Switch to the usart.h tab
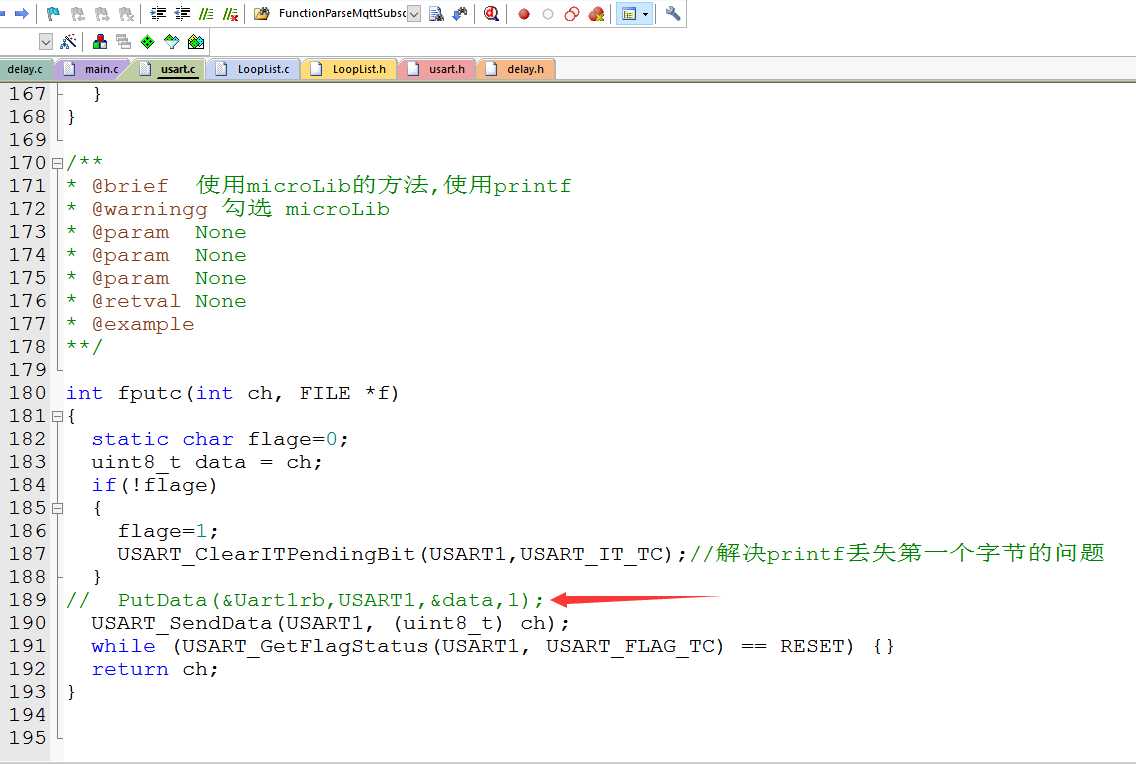This screenshot has height=764, width=1136. 438,70
